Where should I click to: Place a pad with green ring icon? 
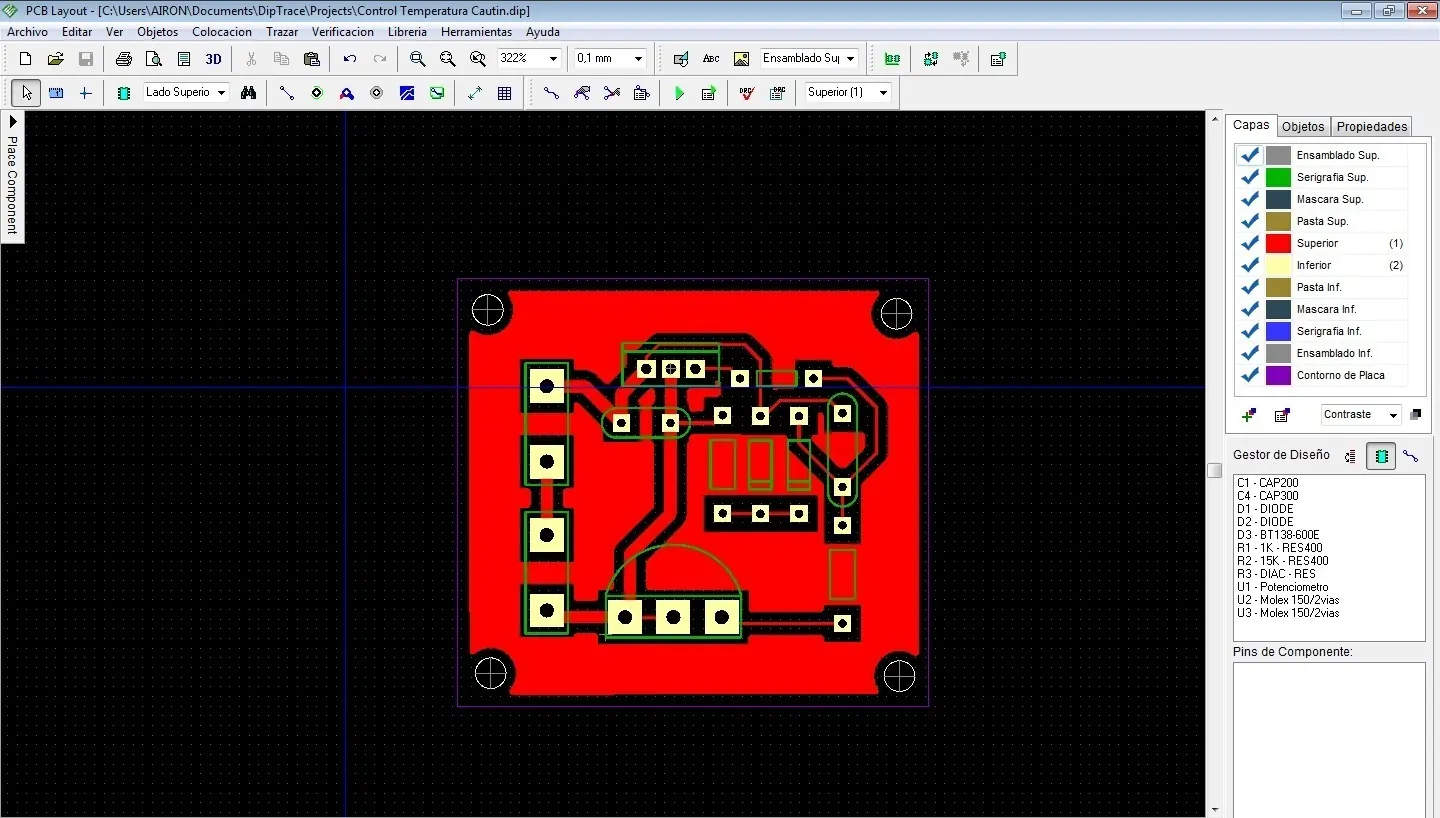[x=317, y=93]
